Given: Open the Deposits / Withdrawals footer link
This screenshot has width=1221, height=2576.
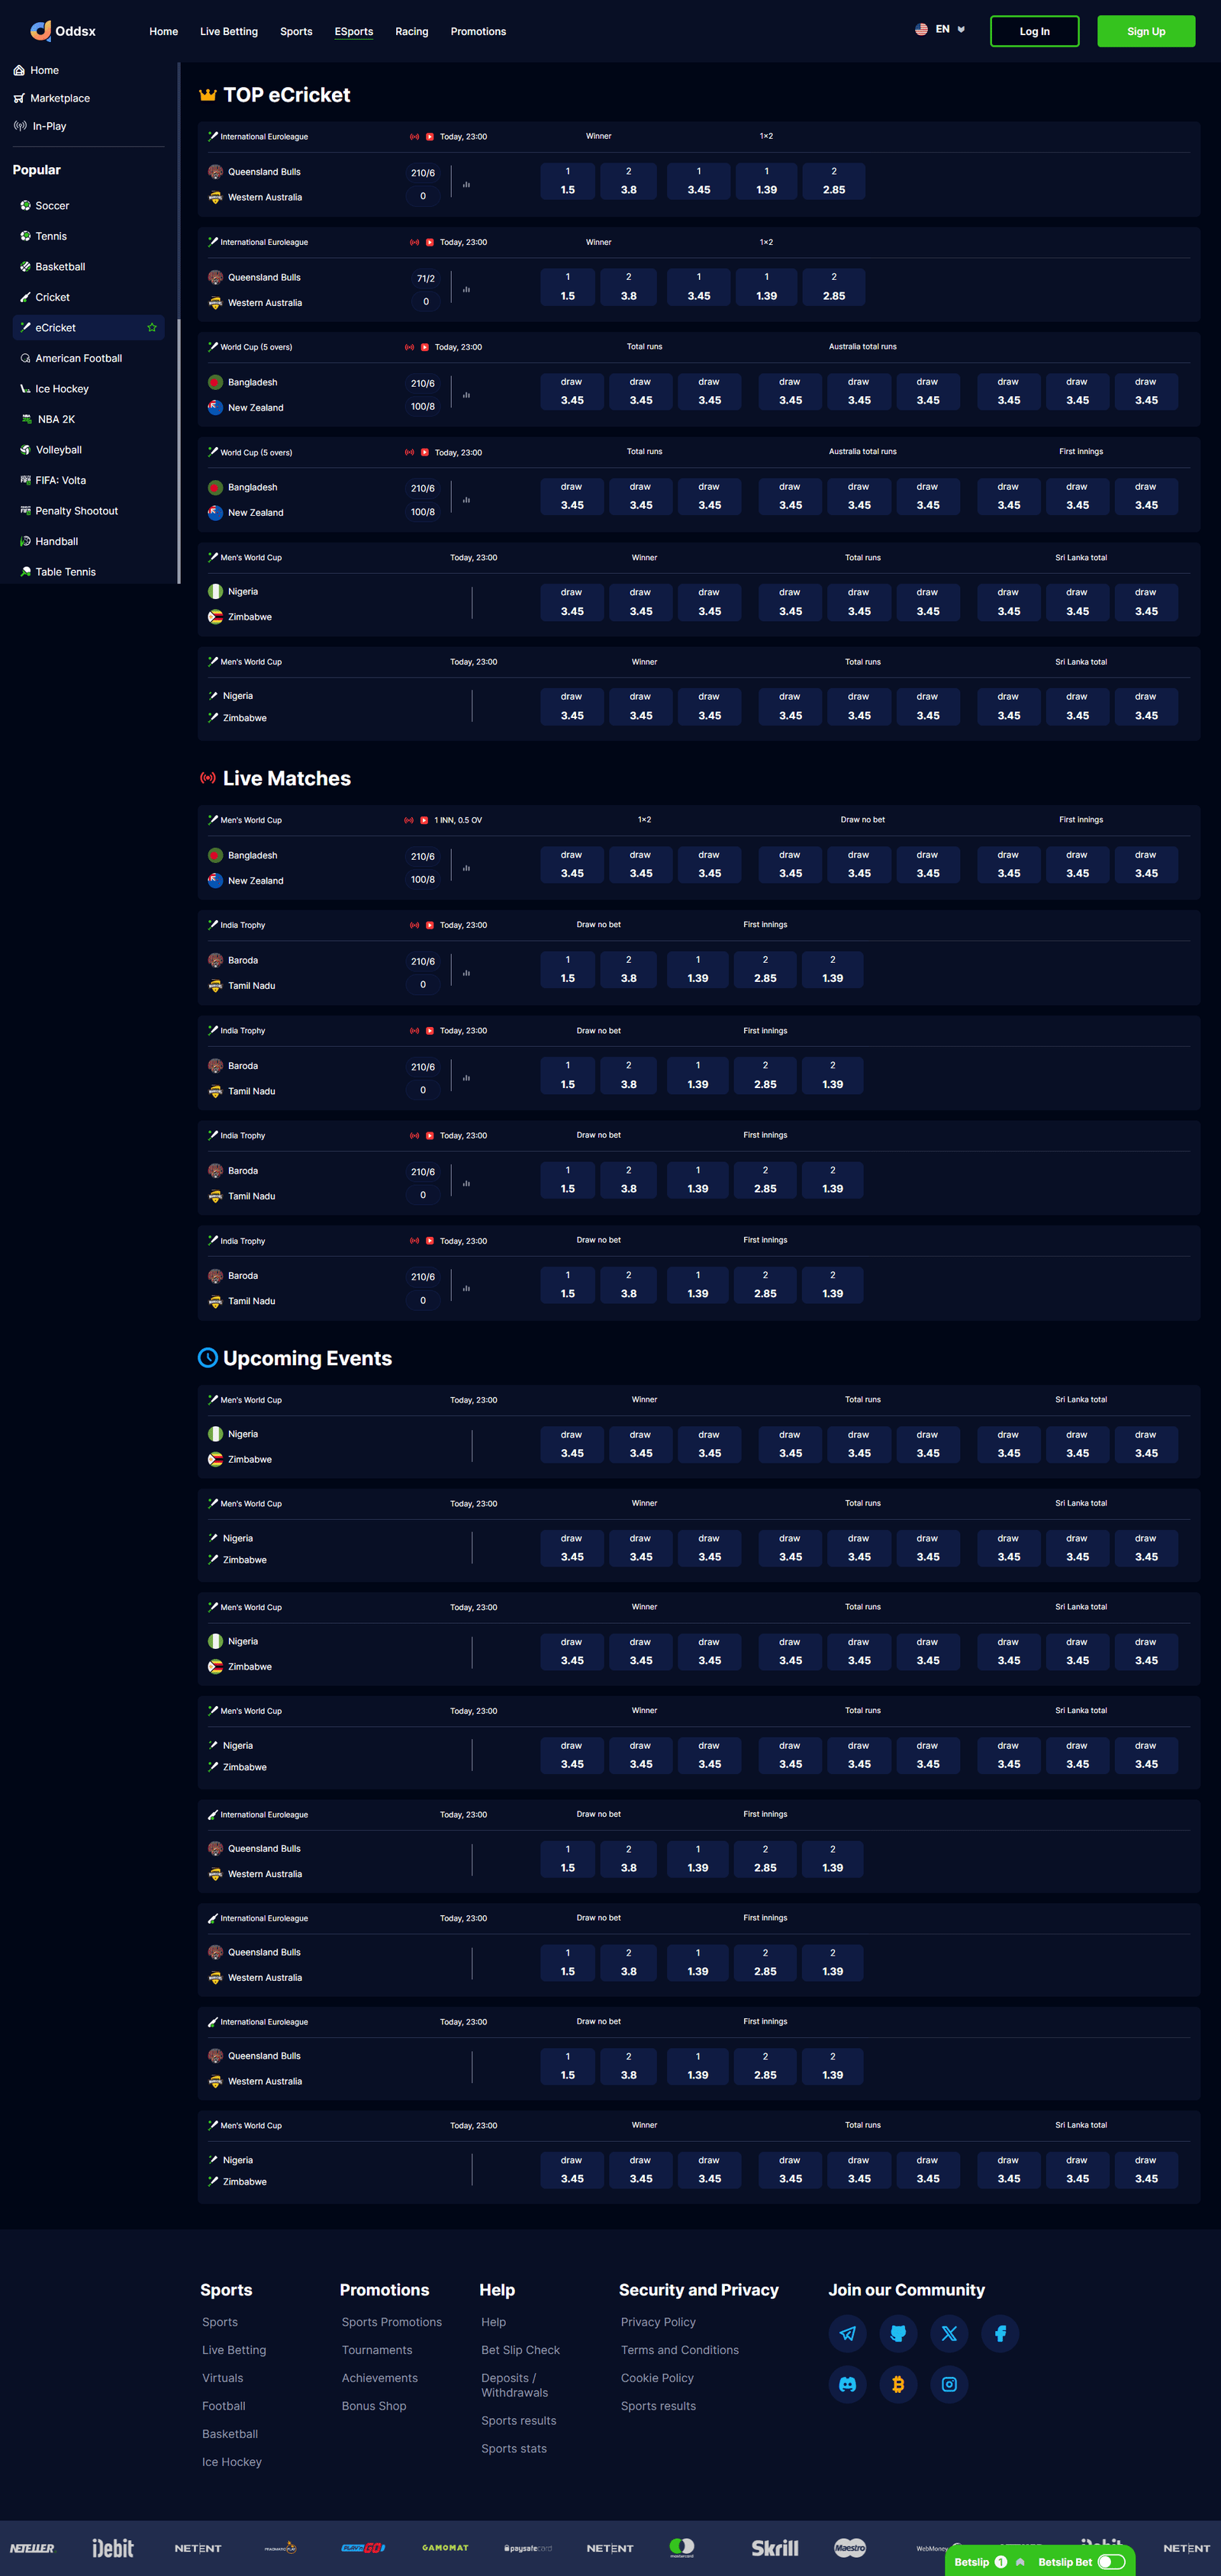Looking at the screenshot, I should pos(515,2385).
